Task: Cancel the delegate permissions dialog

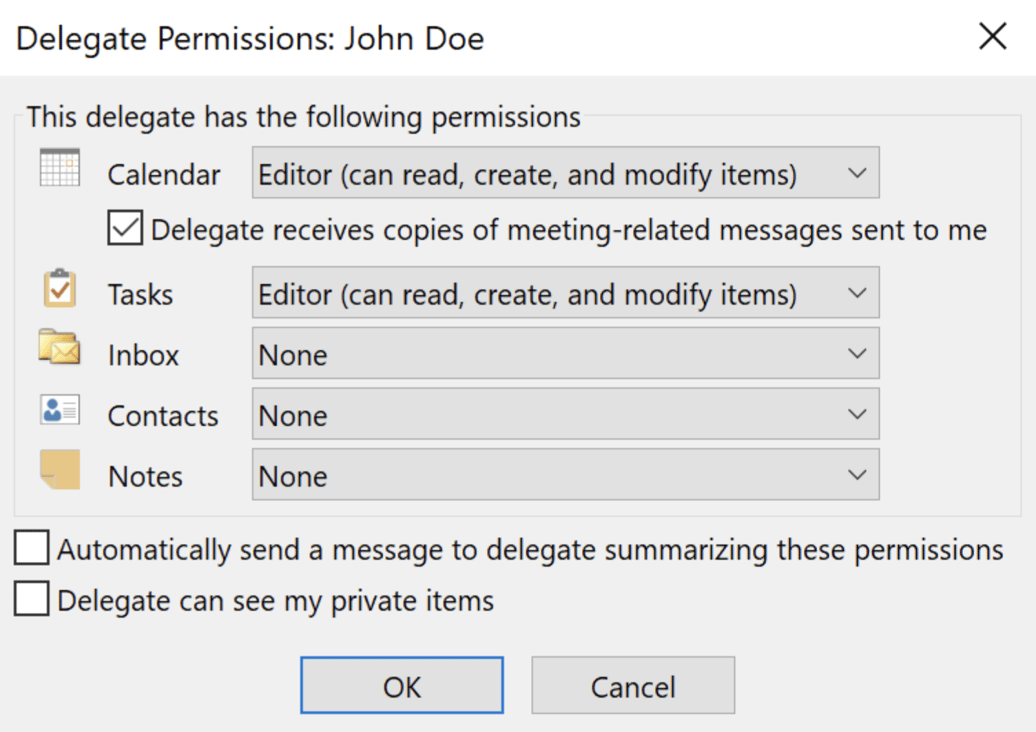Action: (632, 685)
